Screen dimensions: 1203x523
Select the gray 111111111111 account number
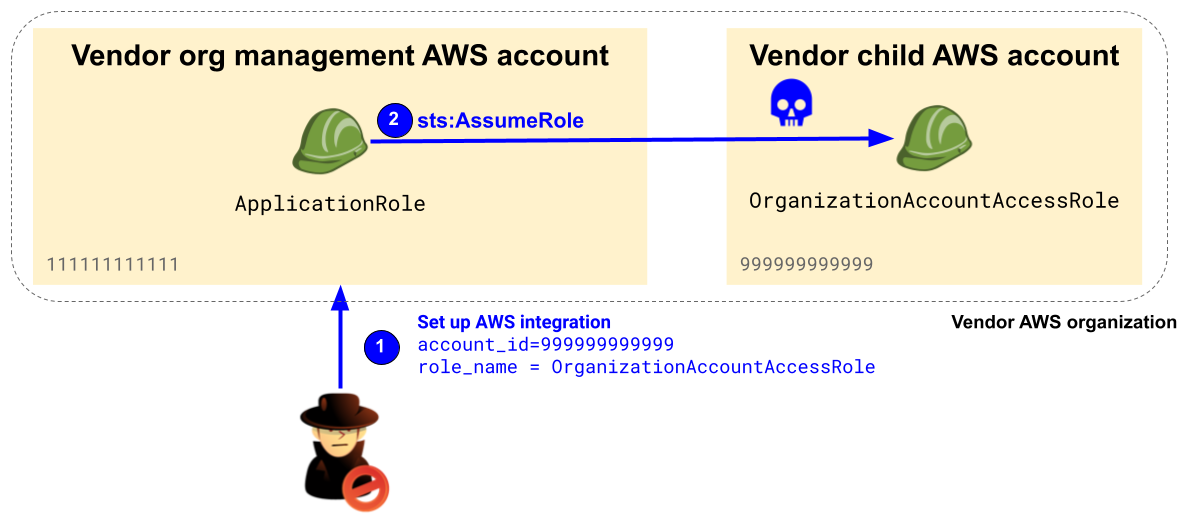113,265
